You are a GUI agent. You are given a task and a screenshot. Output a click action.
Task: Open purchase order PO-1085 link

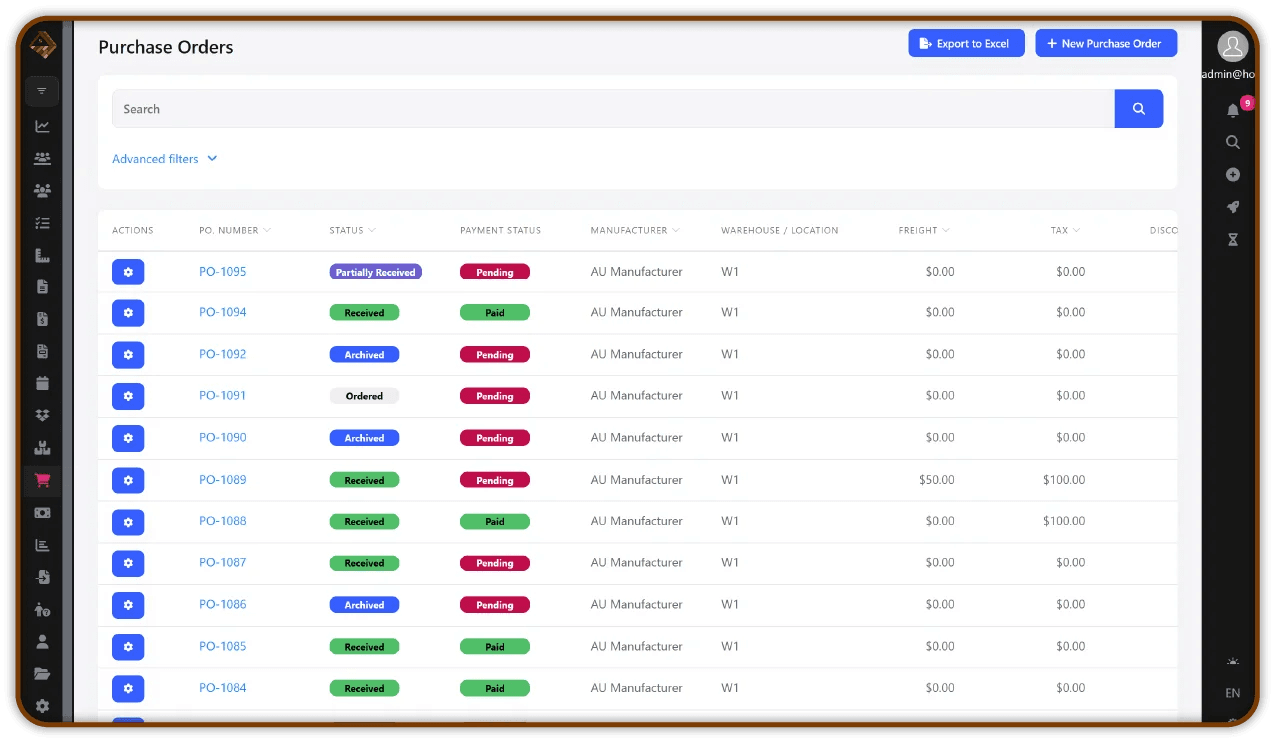(222, 646)
